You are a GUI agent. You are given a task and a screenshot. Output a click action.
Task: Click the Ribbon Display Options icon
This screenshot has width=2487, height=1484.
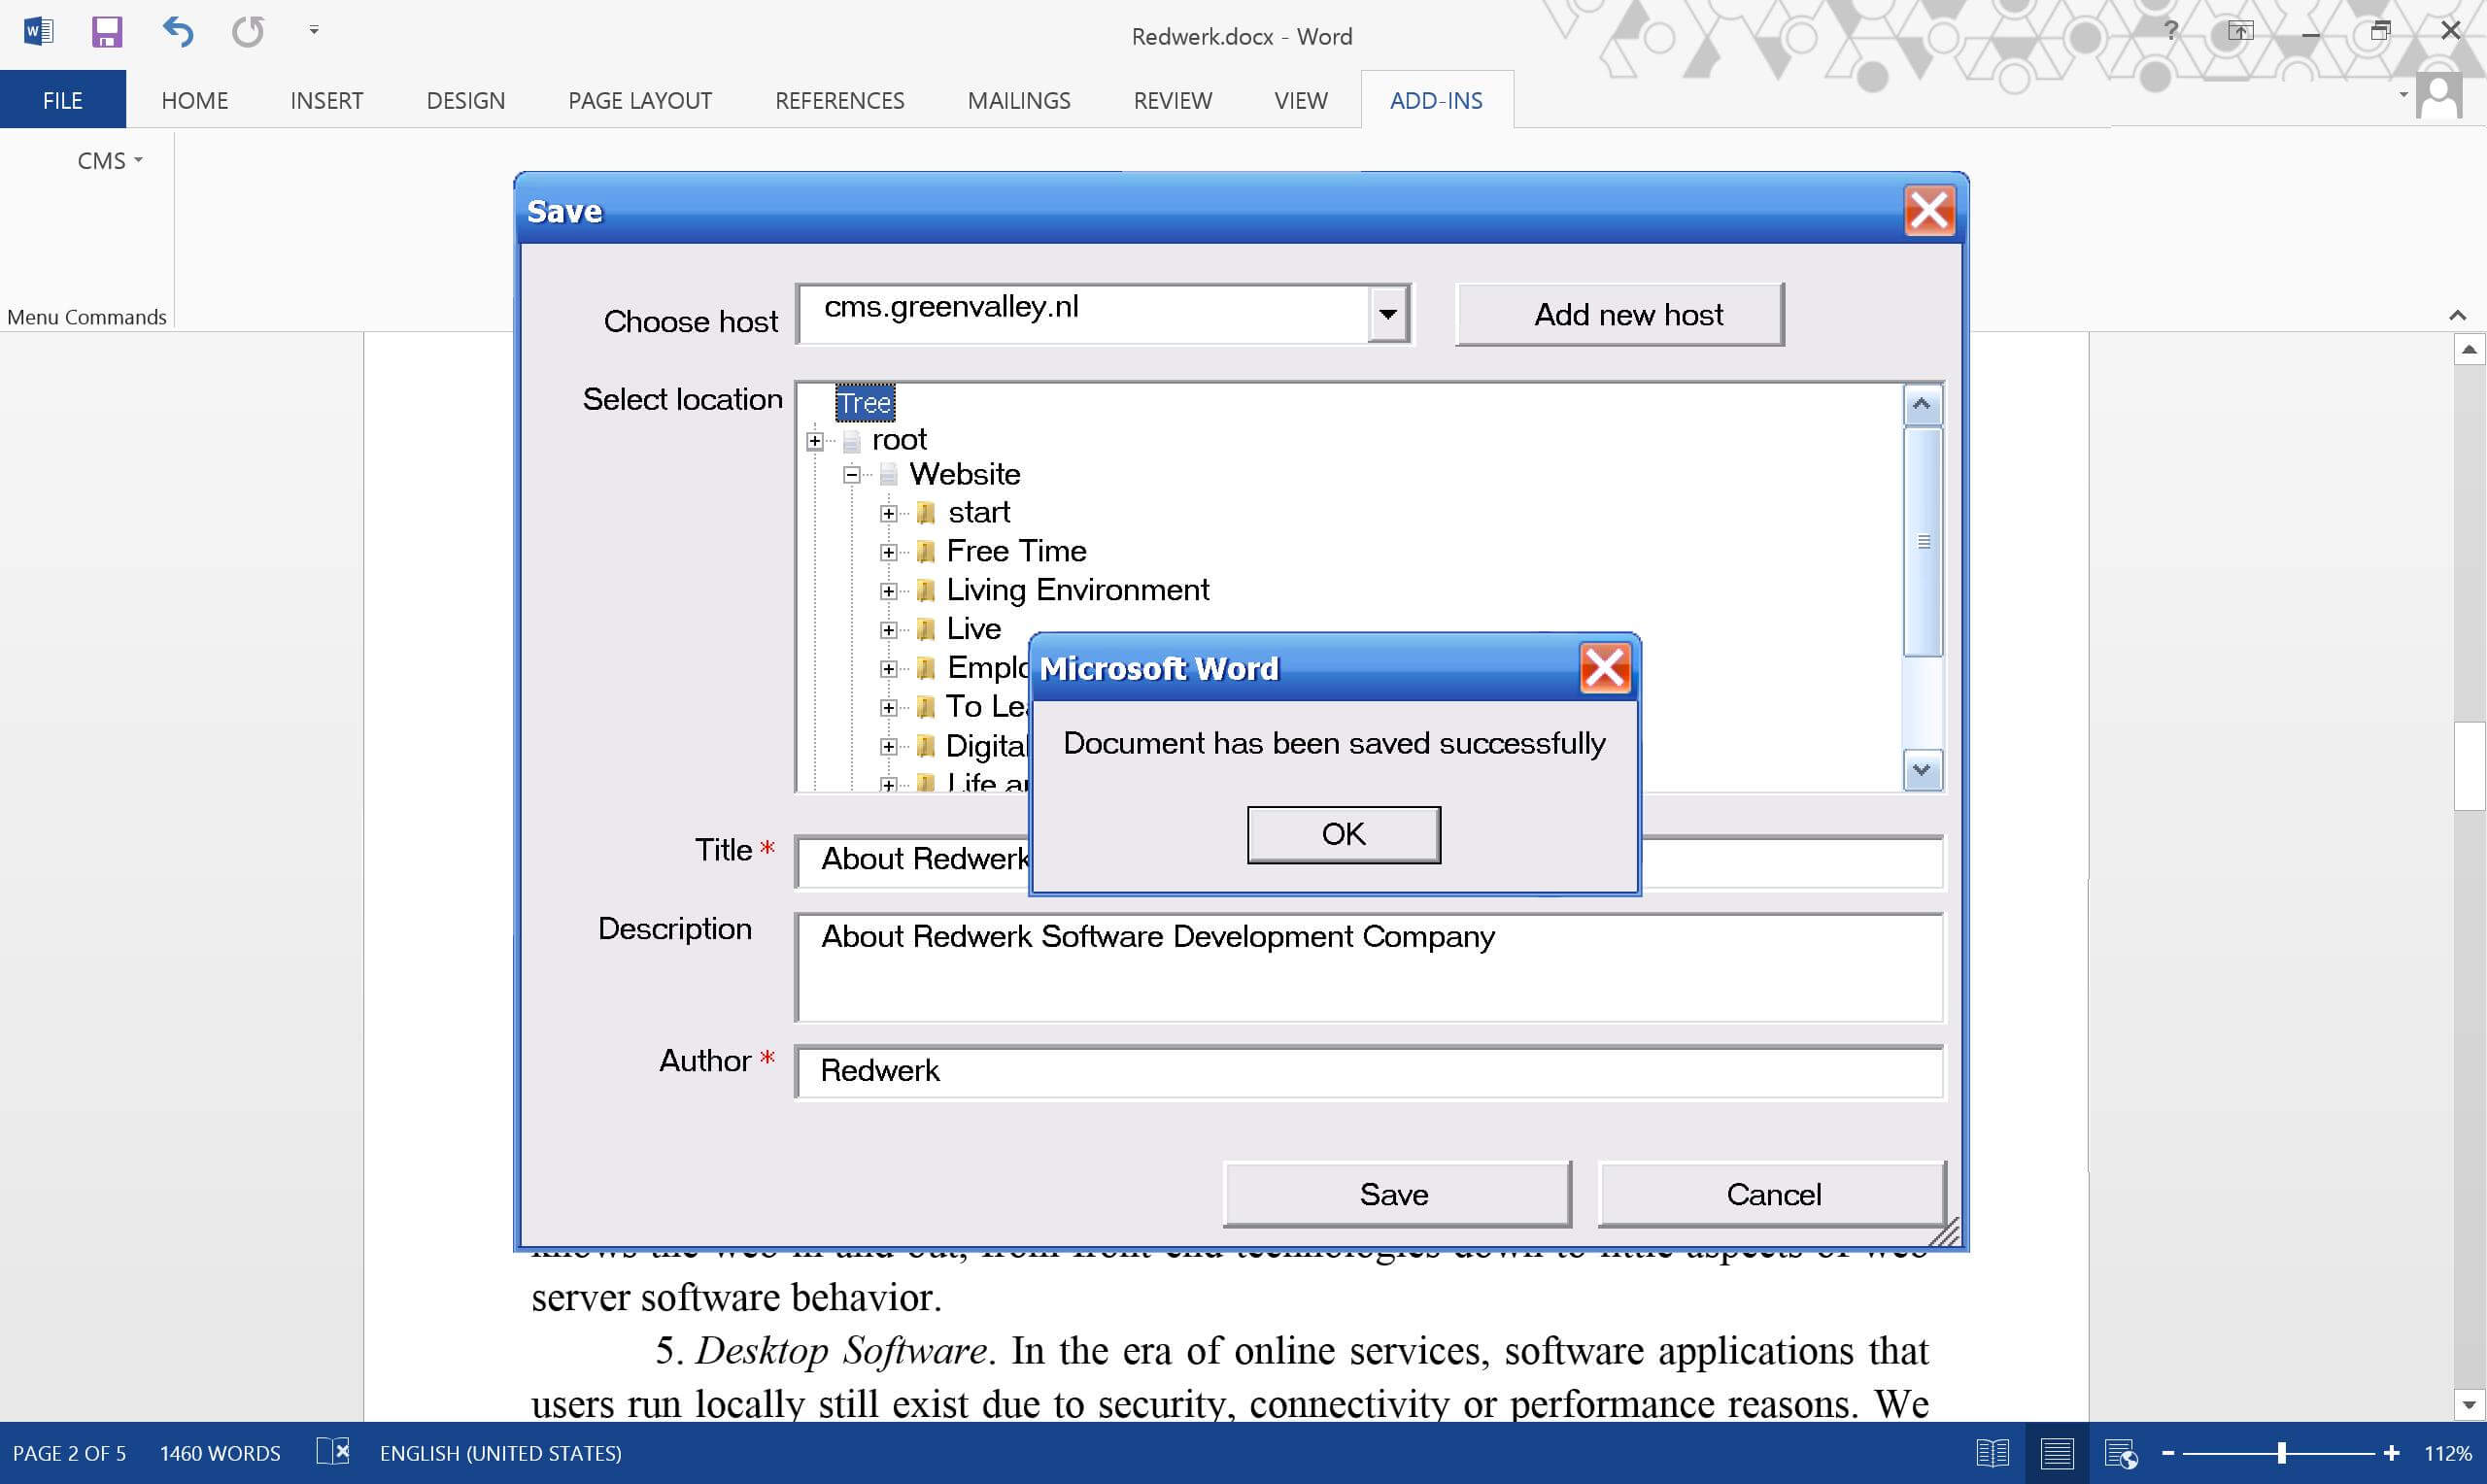2240,31
